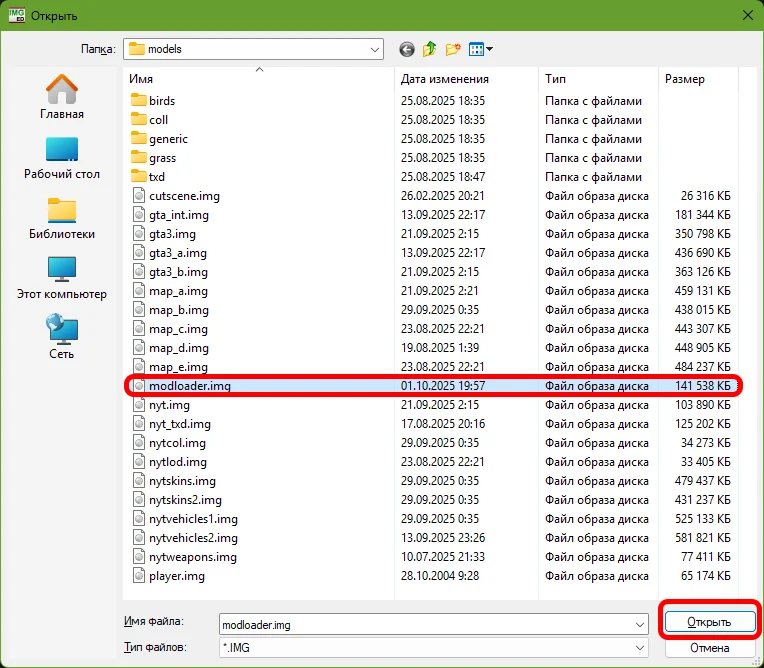This screenshot has height=668, width=764.
Task: Open the Тип файлов filter dropdown
Action: 640,647
